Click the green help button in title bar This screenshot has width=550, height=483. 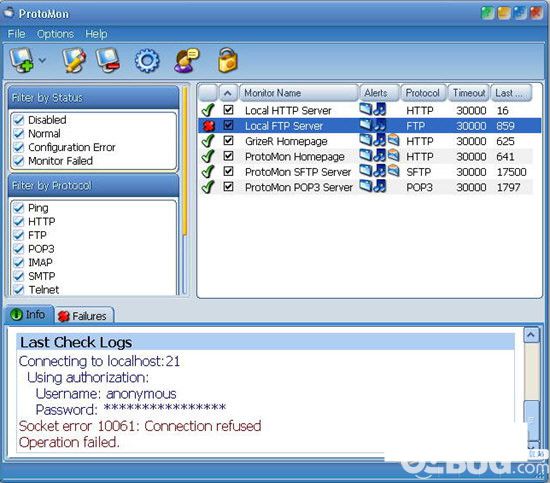(x=488, y=13)
